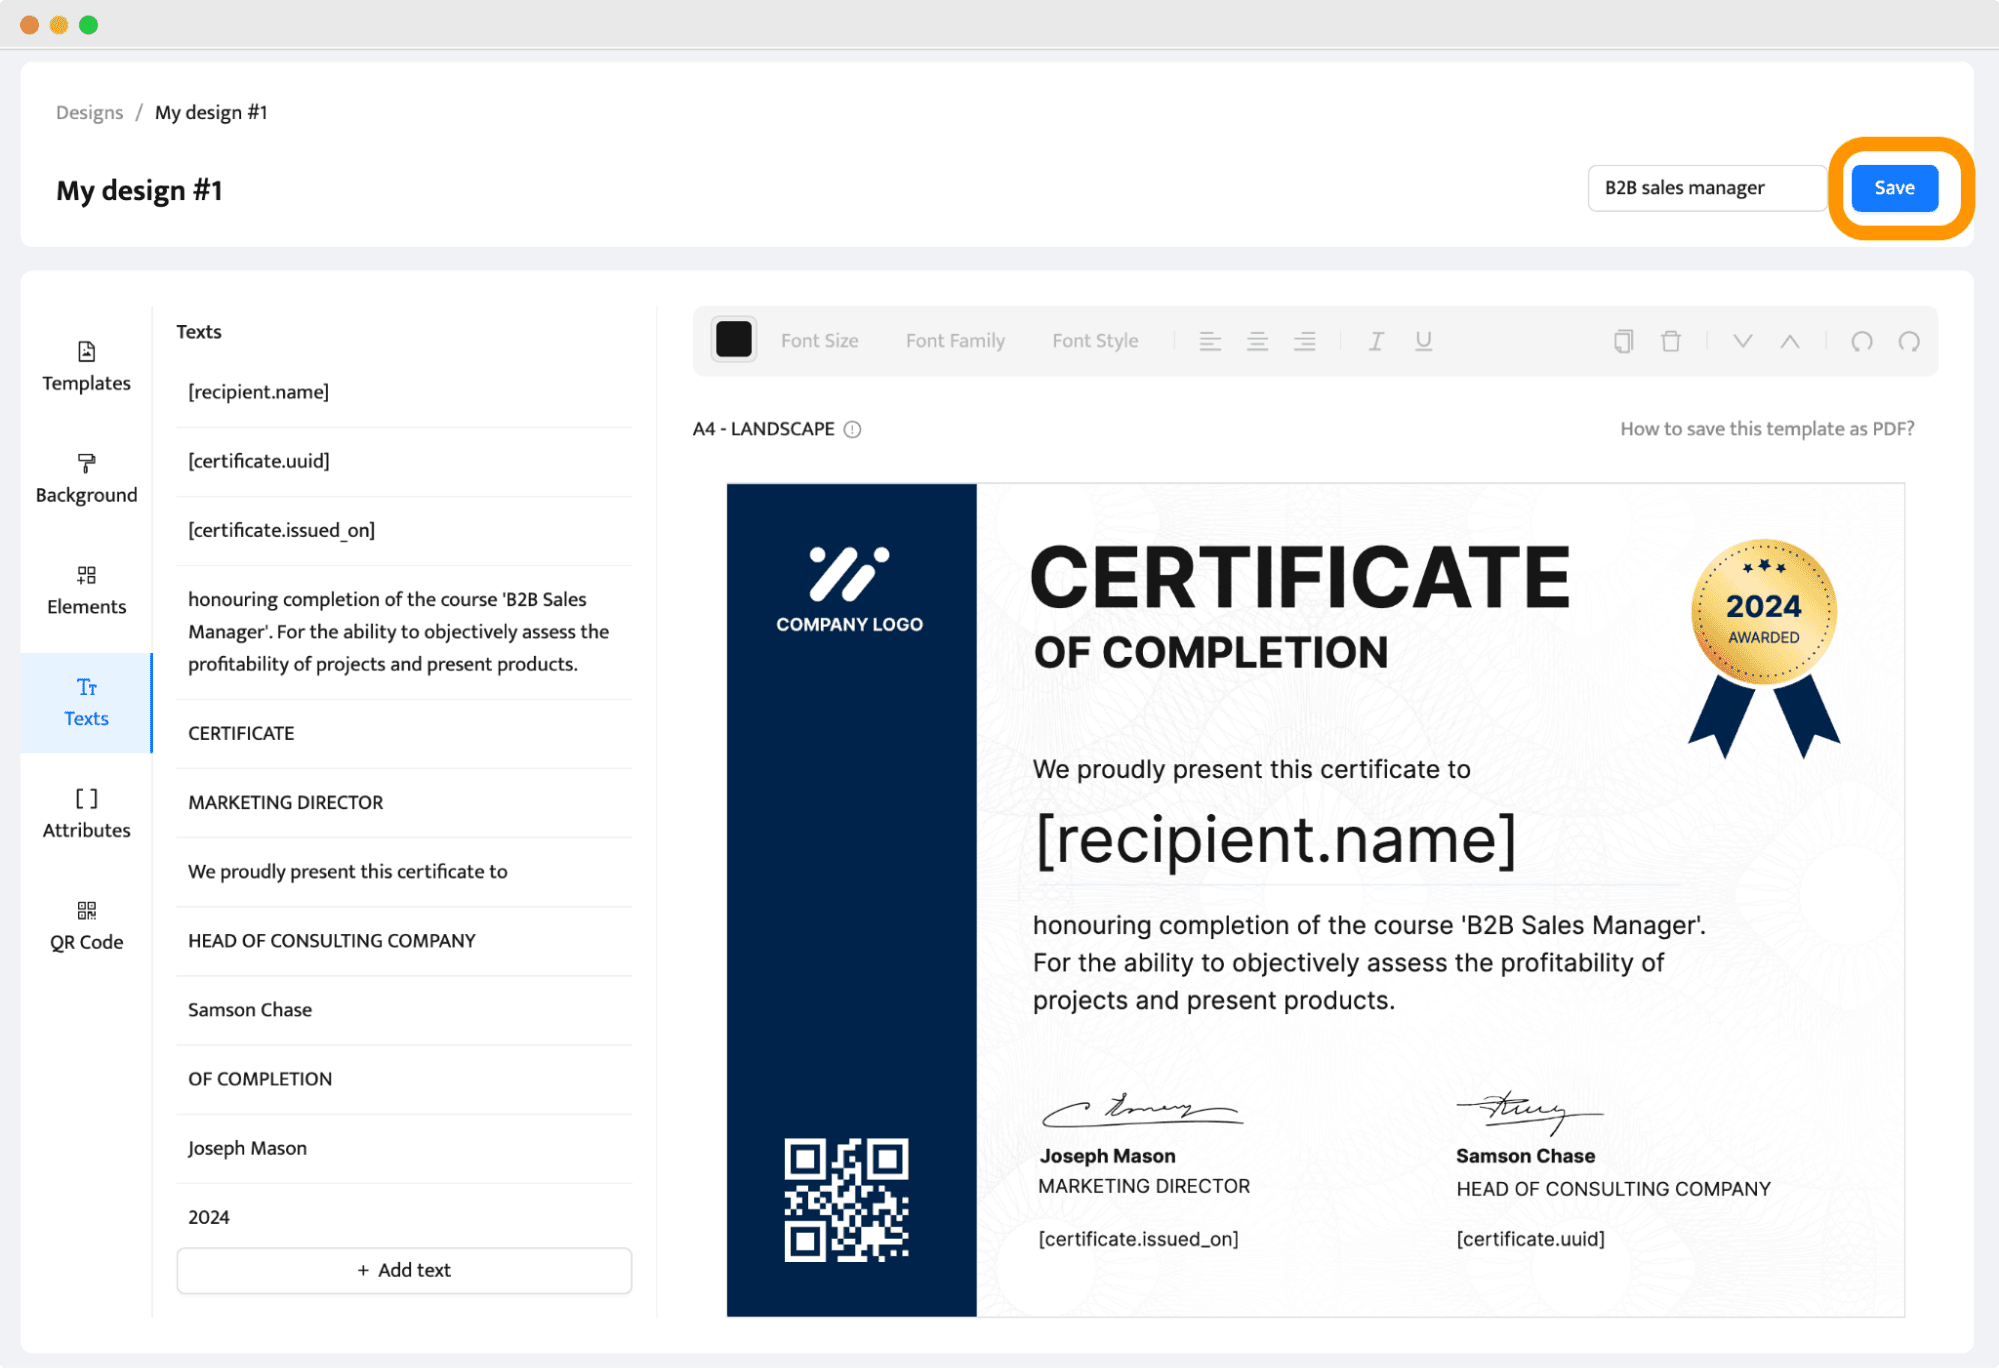Image resolution: width=1999 pixels, height=1369 pixels.
Task: Toggle underline formatting
Action: (1423, 341)
